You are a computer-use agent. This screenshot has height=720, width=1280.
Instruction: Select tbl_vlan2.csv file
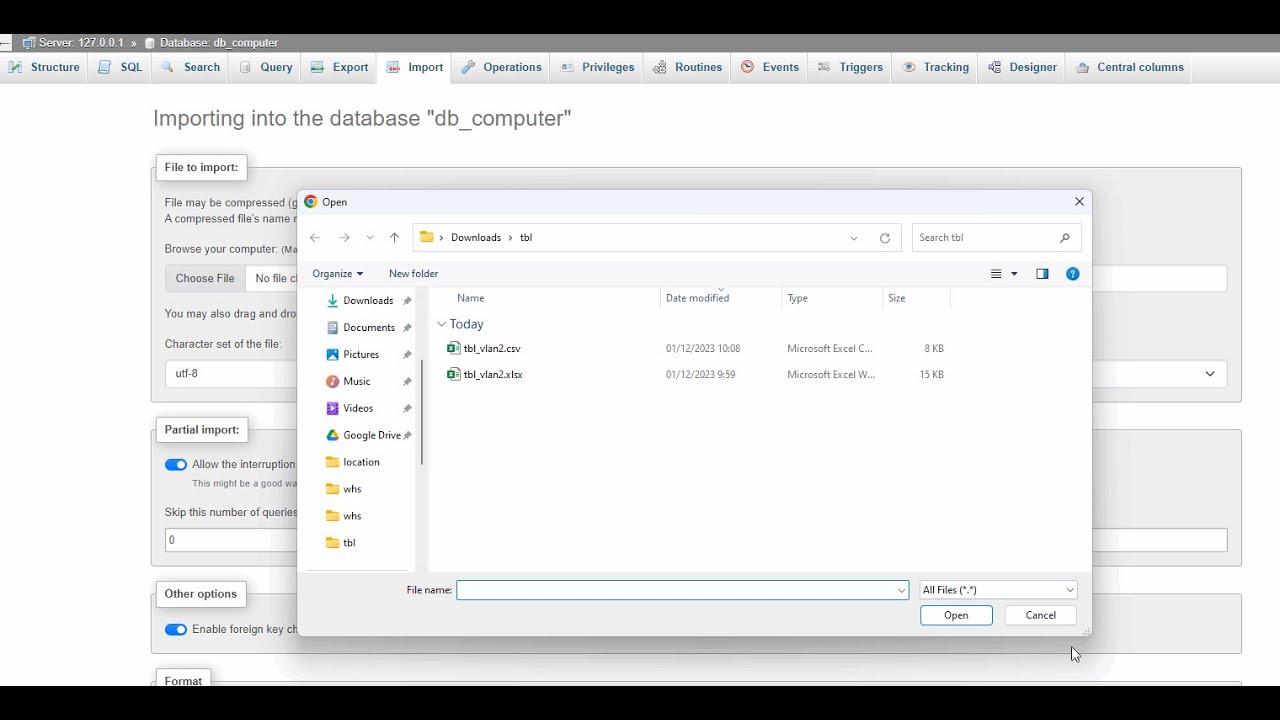491,349
